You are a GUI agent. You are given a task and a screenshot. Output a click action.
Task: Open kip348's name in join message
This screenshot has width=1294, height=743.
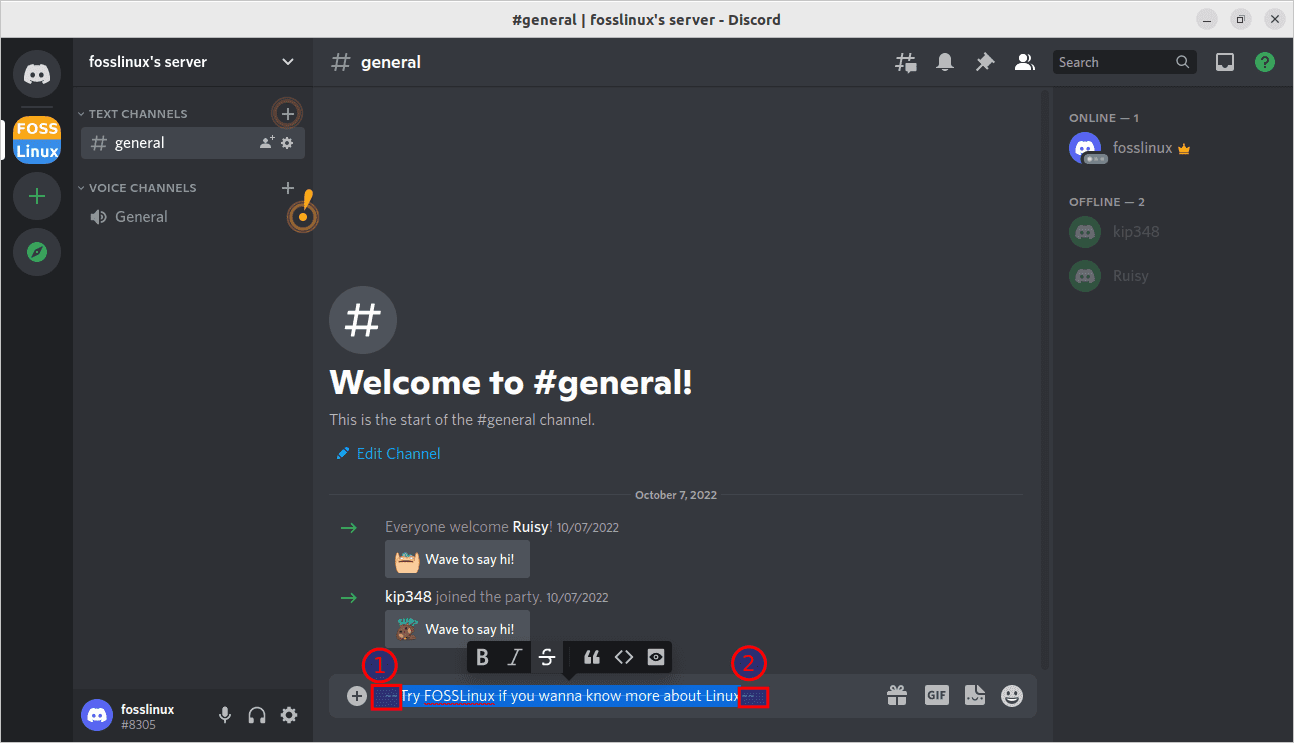408,597
